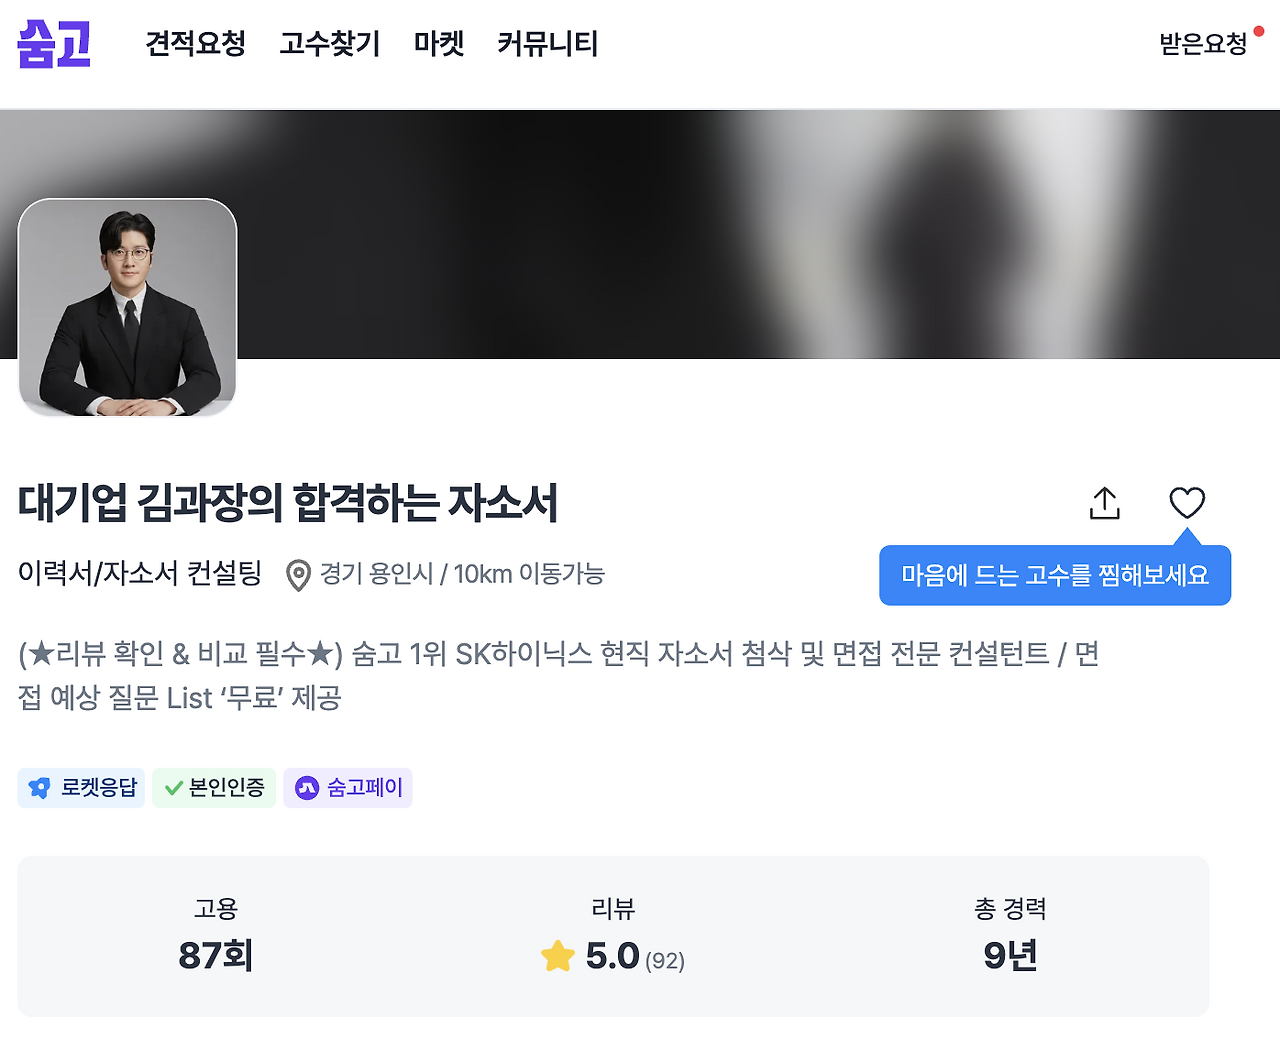Click the 로켓응답 rocket badge icon
This screenshot has height=1039, width=1280.
point(40,788)
